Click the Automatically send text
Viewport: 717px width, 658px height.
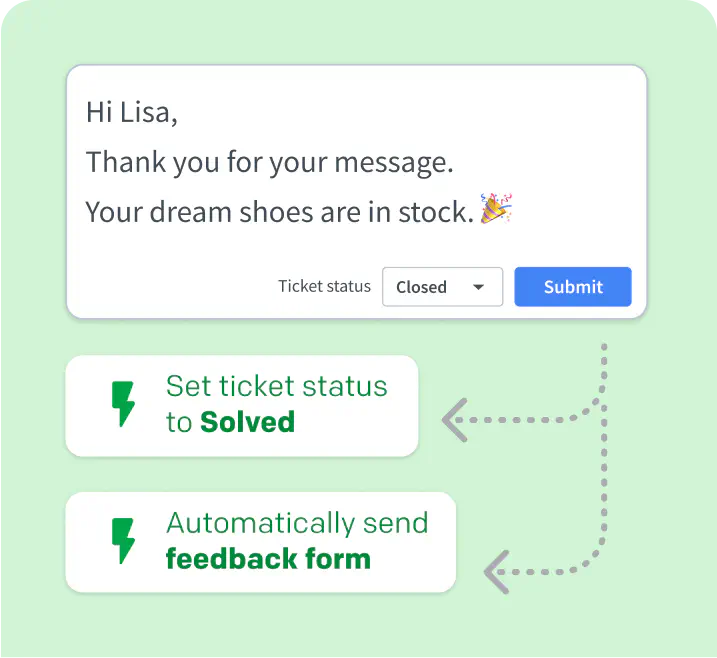(x=297, y=524)
